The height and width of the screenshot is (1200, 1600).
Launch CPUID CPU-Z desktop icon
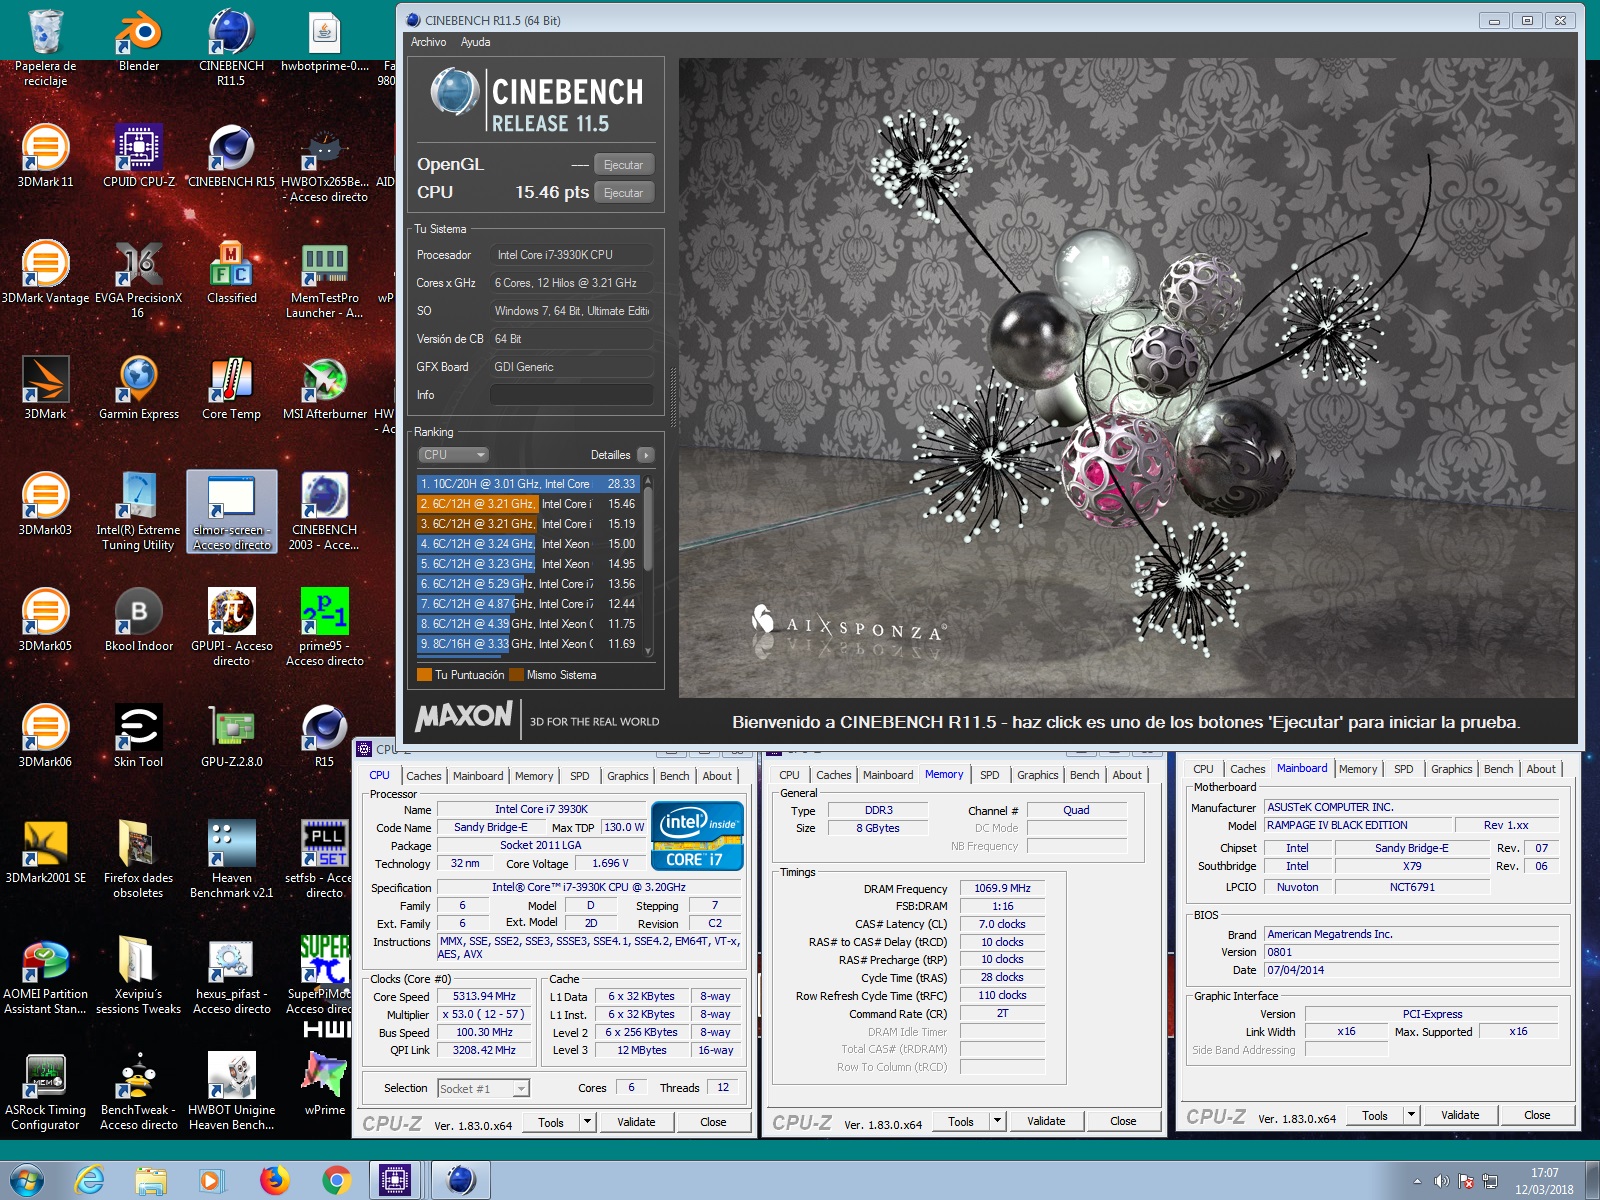click(139, 156)
